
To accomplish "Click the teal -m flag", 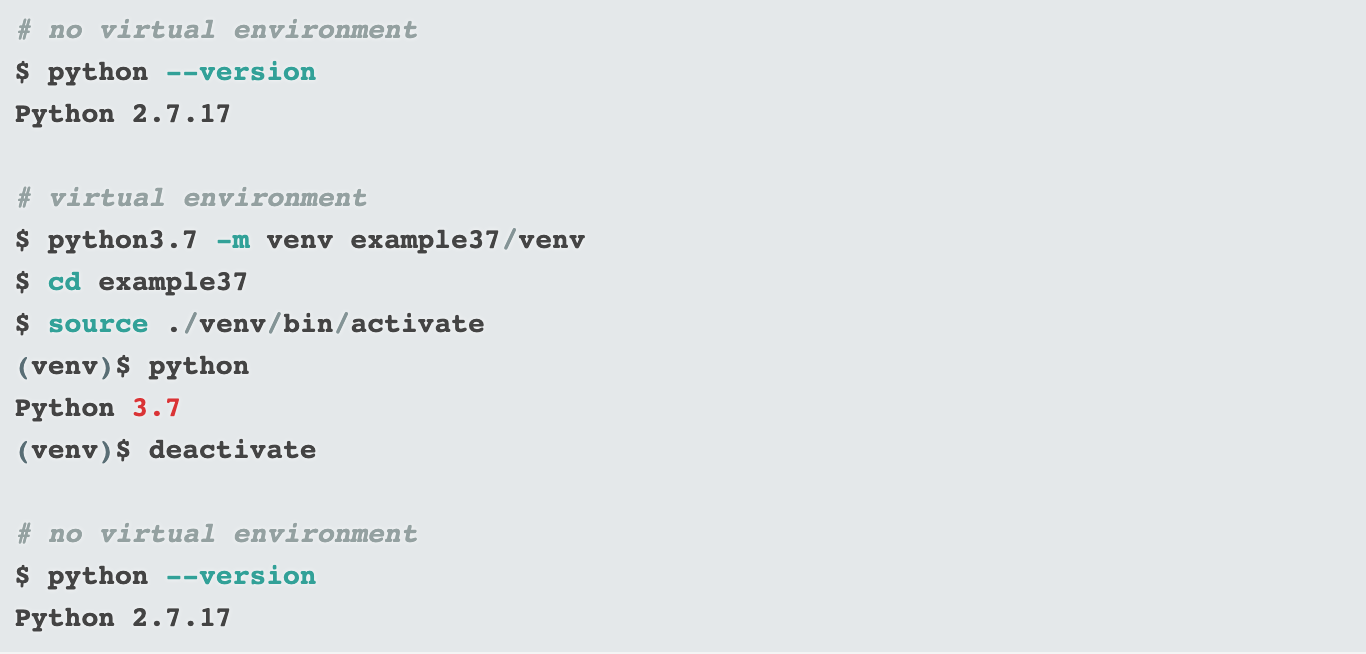I will point(233,240).
